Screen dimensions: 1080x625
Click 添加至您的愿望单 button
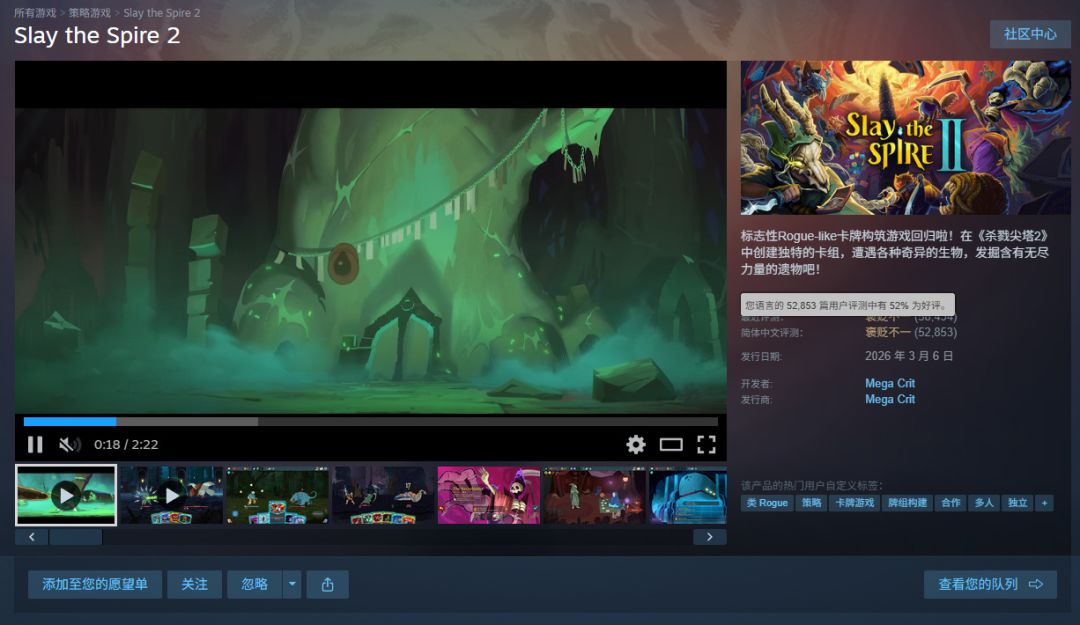[x=95, y=584]
